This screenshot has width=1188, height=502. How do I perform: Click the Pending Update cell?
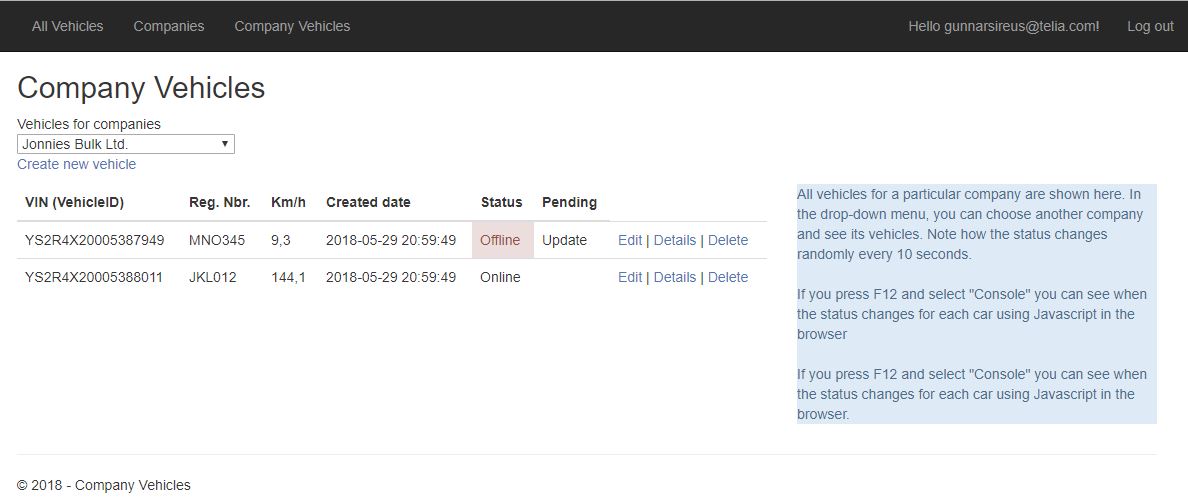pyautogui.click(x=564, y=240)
